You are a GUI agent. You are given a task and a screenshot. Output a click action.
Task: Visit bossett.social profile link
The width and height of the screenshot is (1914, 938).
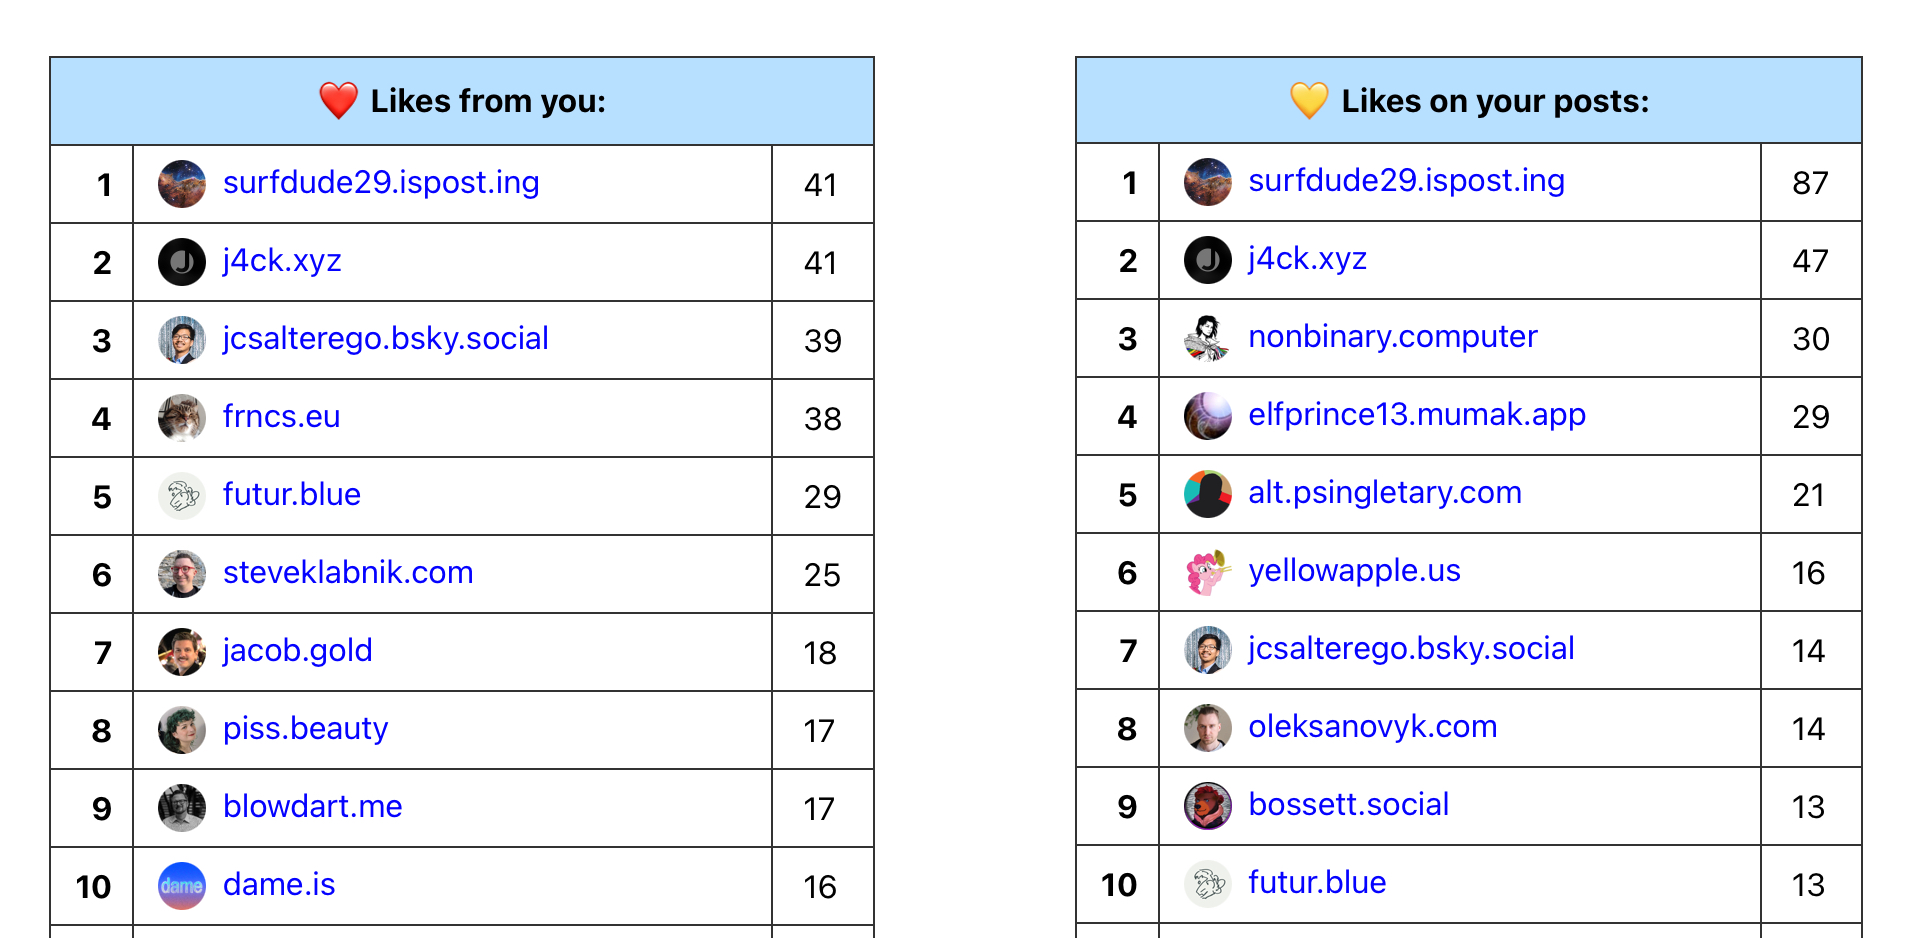tap(1348, 805)
